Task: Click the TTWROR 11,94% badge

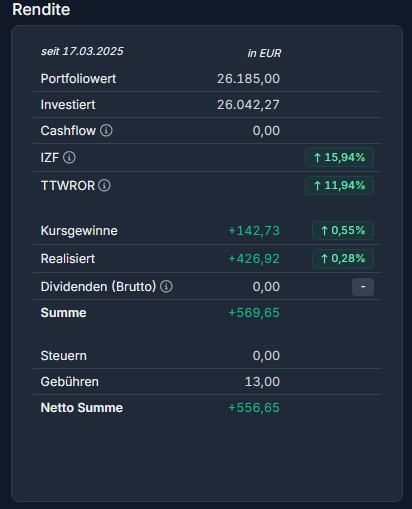Action: (339, 185)
